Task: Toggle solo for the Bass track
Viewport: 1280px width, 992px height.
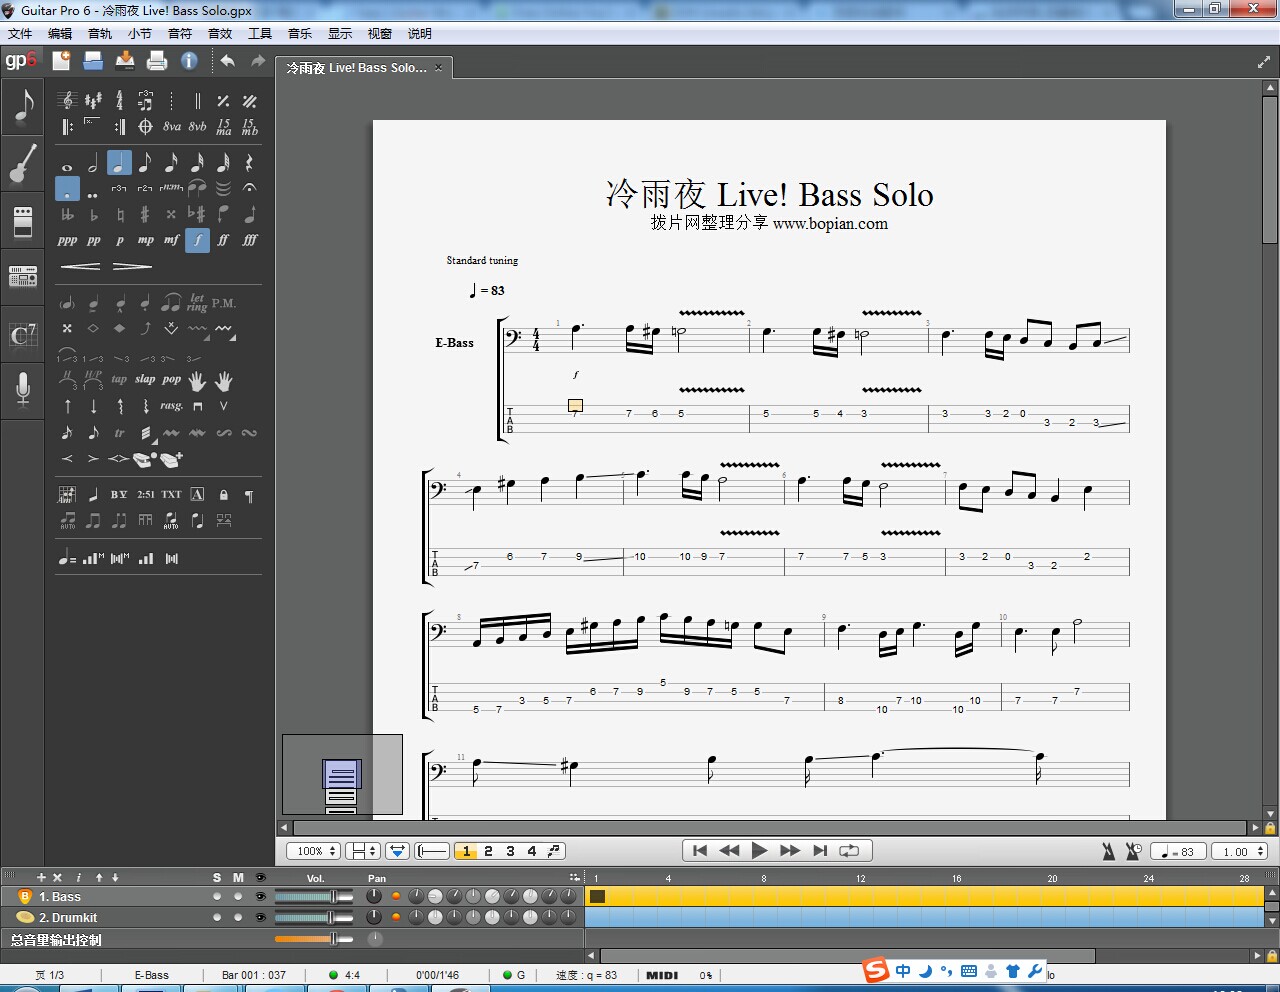Action: [x=217, y=897]
